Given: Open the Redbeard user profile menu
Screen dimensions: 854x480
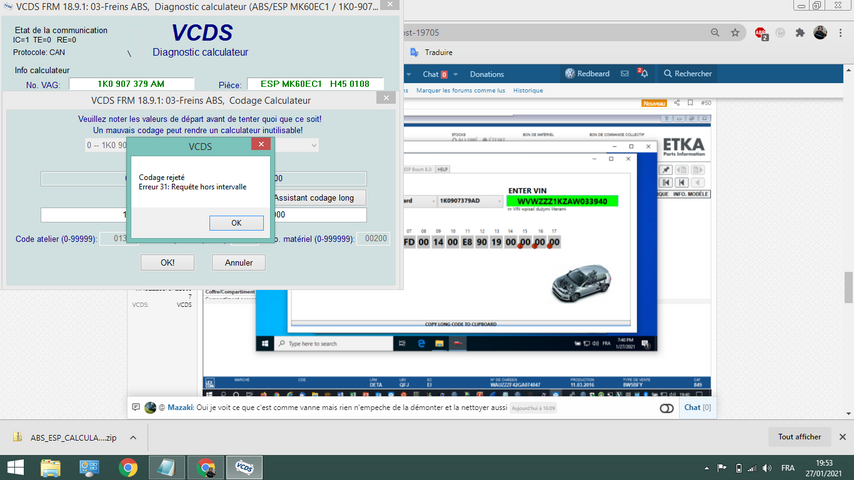Looking at the screenshot, I should [x=587, y=74].
